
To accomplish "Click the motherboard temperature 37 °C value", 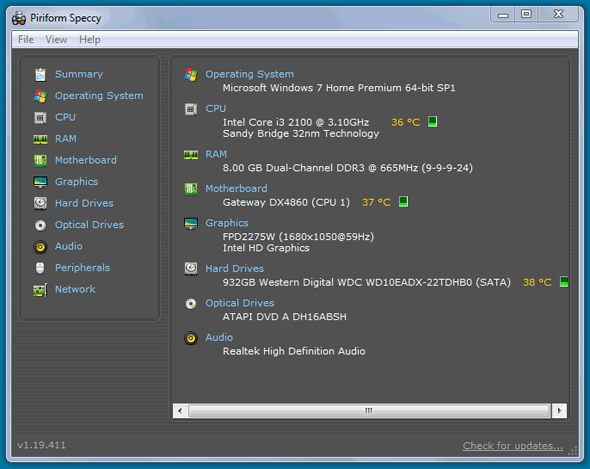I will 376,202.
